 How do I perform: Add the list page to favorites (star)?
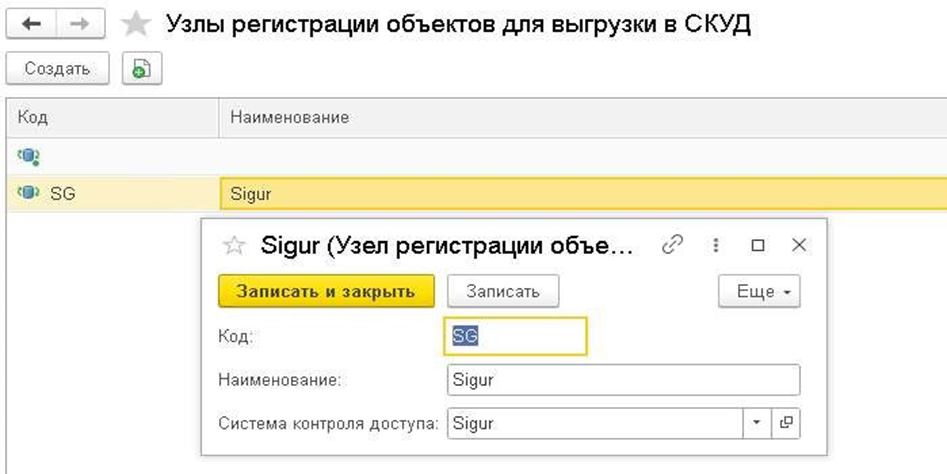tap(134, 25)
